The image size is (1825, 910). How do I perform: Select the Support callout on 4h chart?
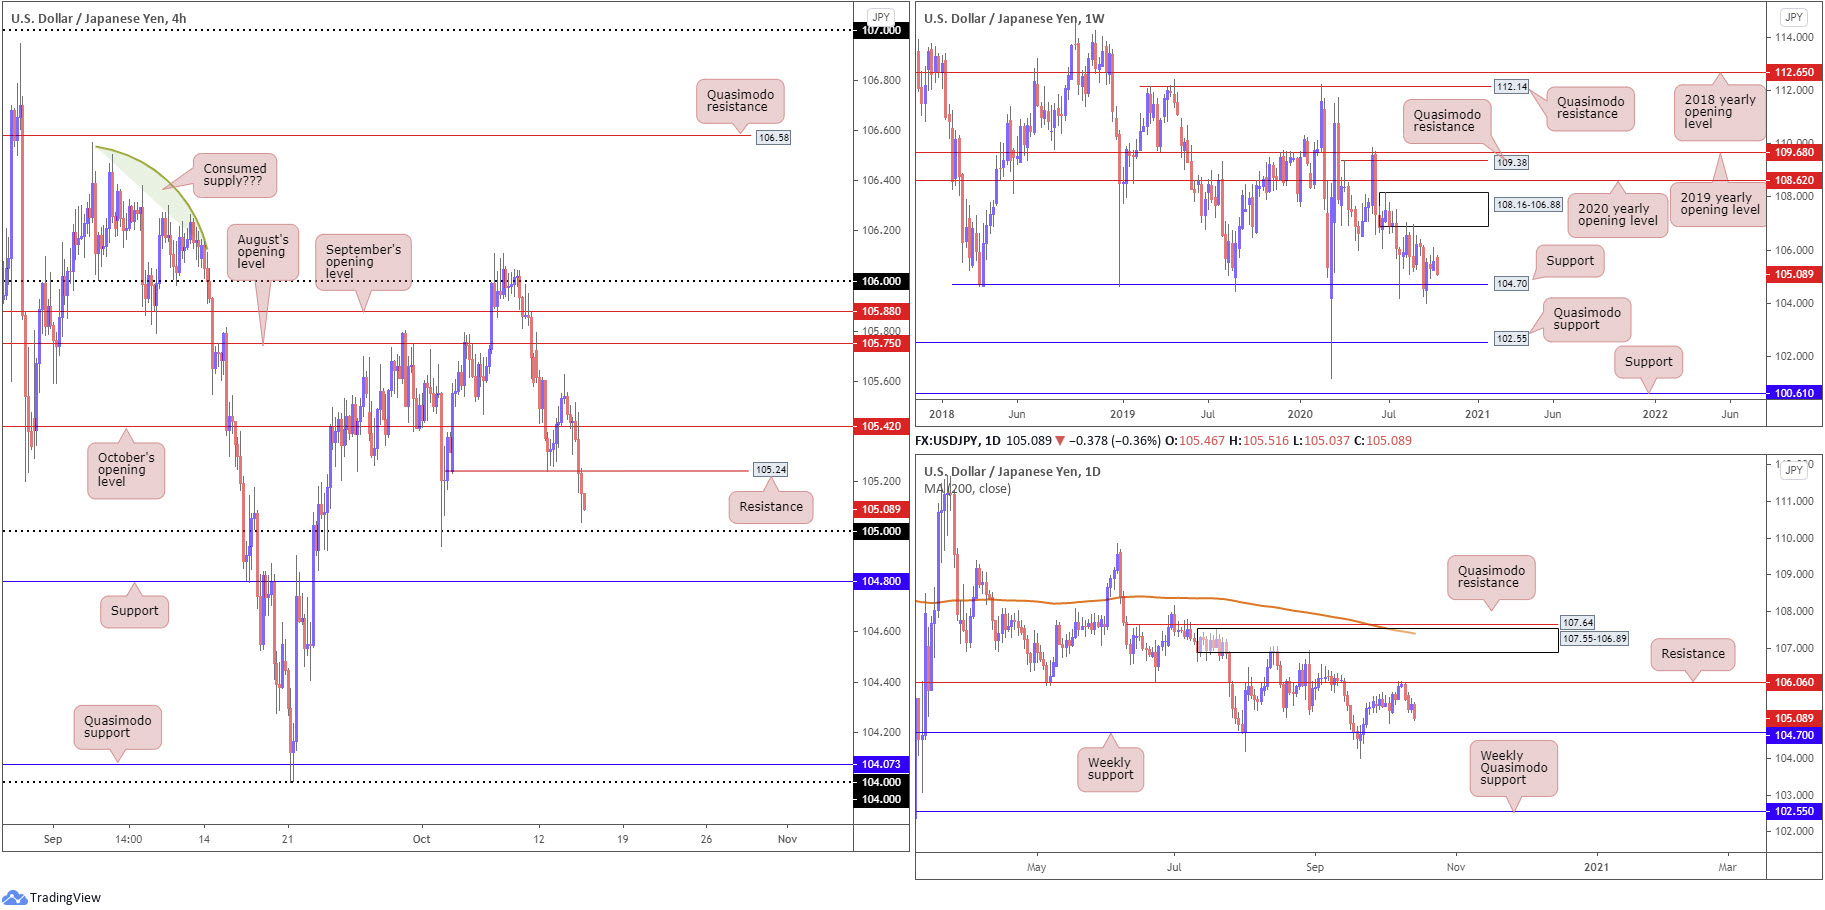click(x=134, y=611)
